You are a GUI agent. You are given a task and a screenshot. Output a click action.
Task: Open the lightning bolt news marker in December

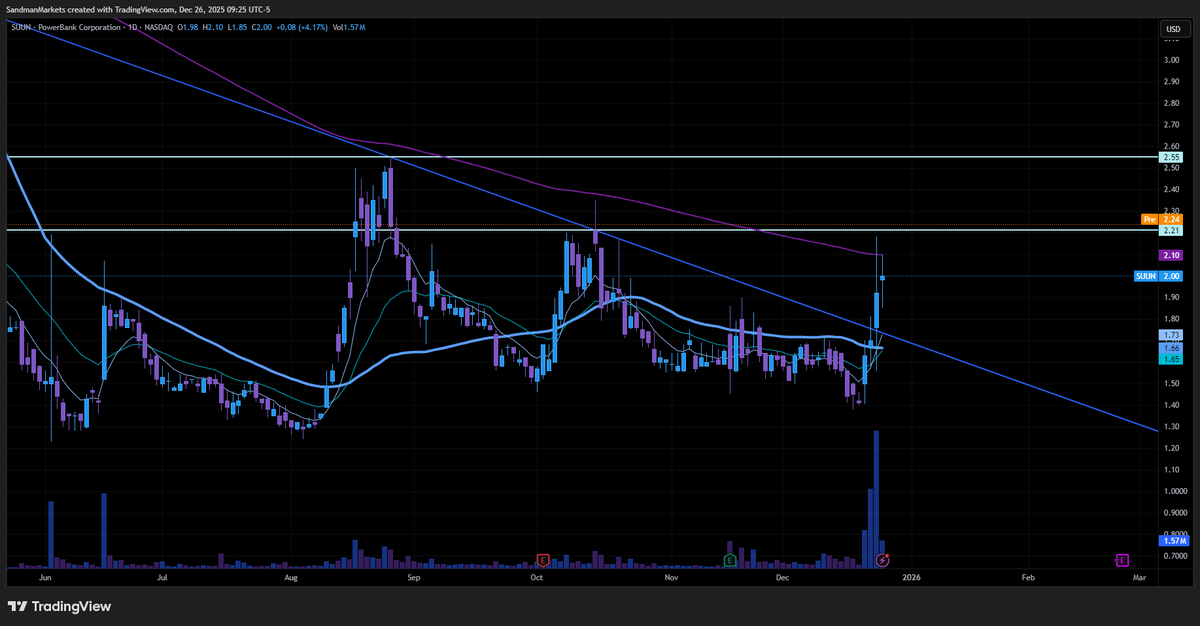(882, 559)
